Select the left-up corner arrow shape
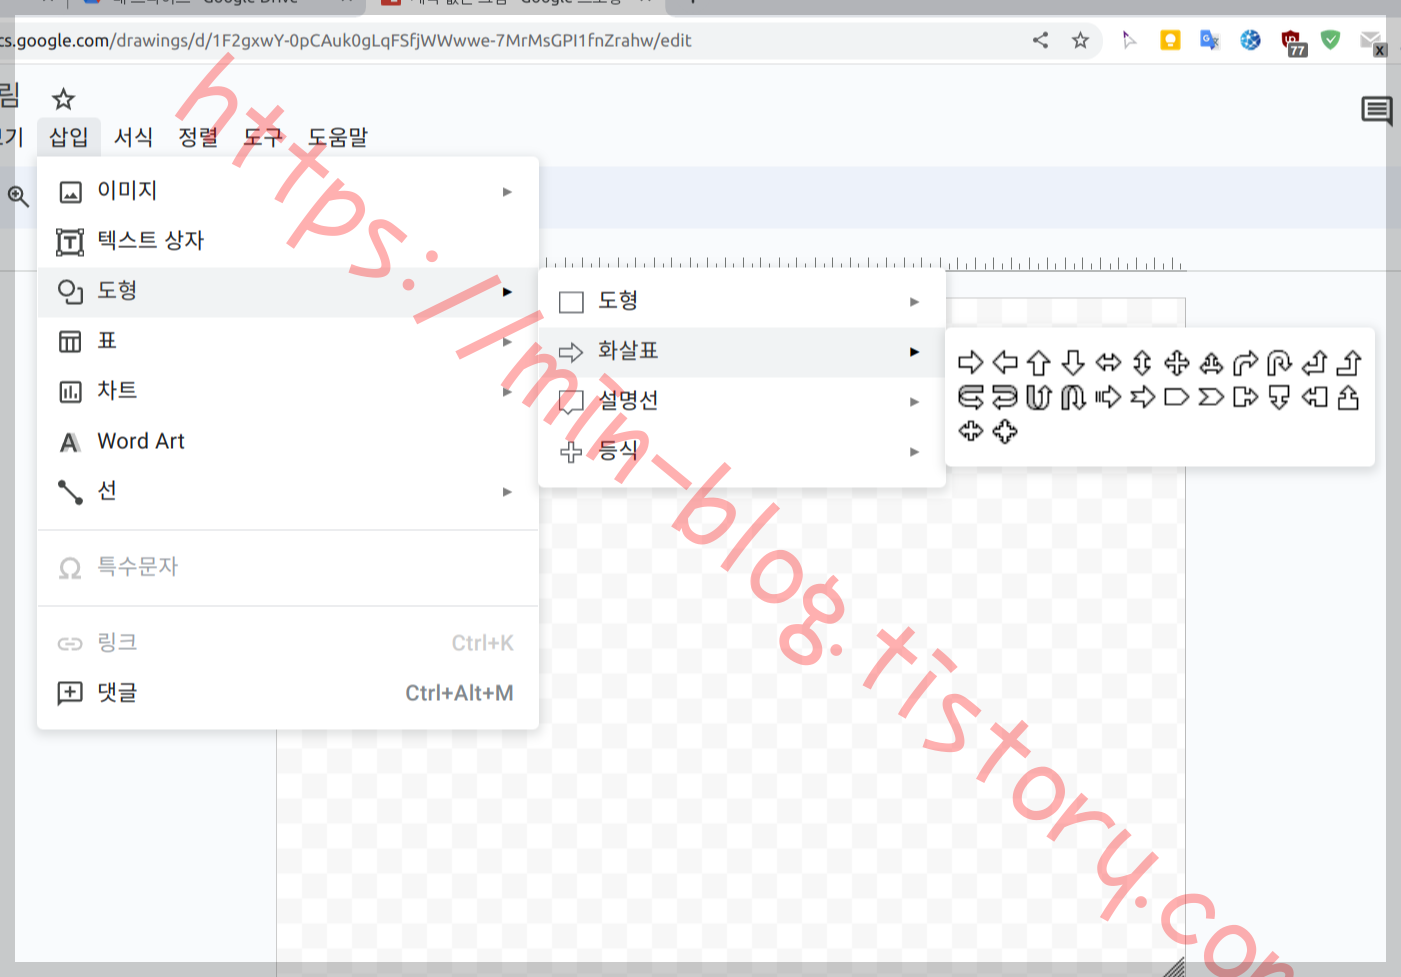 (1314, 362)
